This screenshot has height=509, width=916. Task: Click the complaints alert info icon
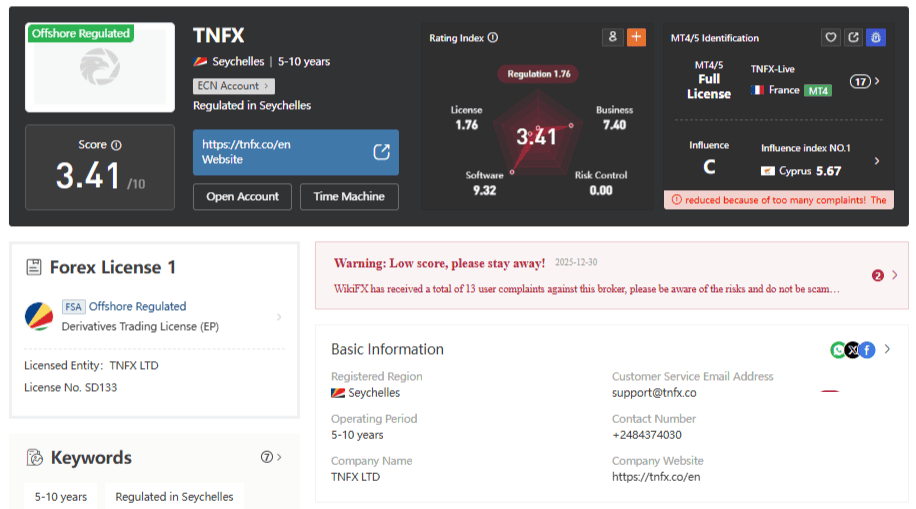point(676,200)
